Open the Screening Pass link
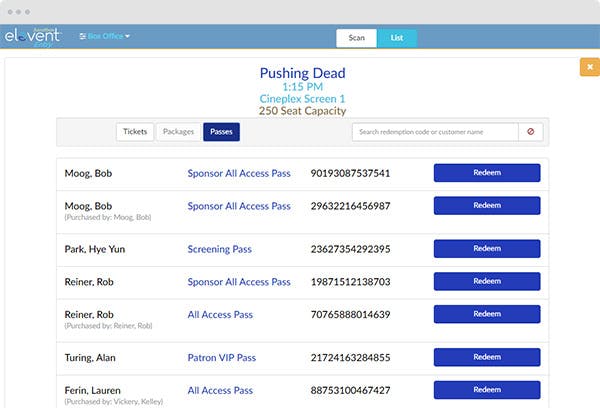The width and height of the screenshot is (600, 410). (x=220, y=249)
